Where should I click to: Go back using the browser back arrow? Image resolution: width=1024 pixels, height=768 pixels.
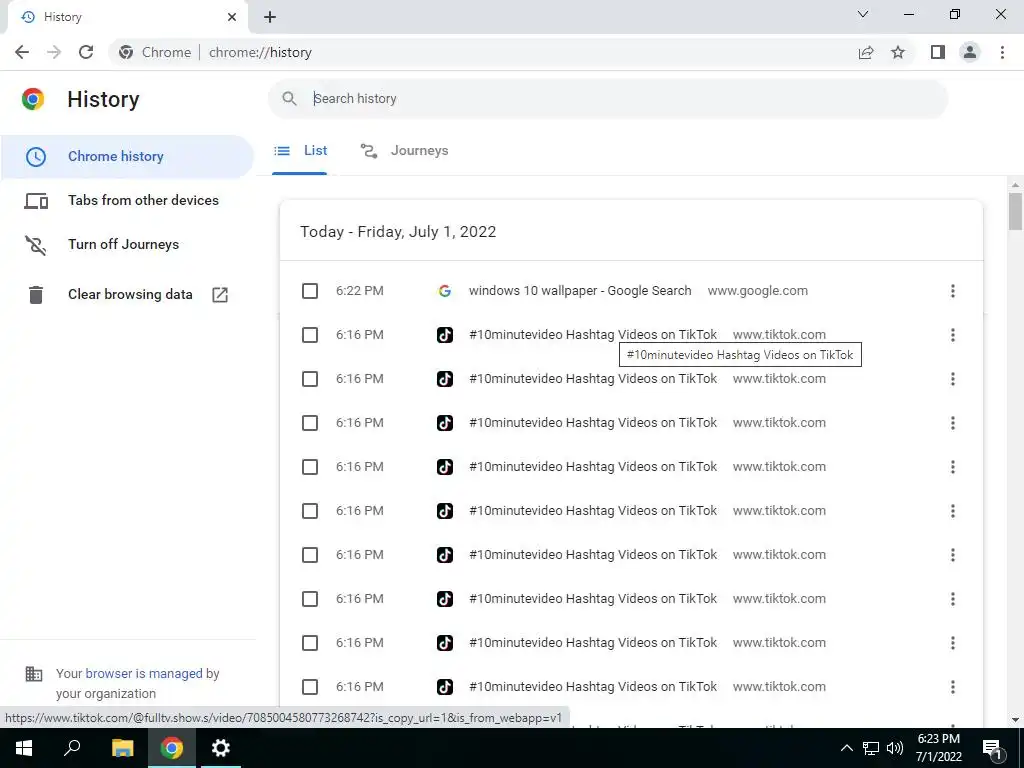point(22,52)
